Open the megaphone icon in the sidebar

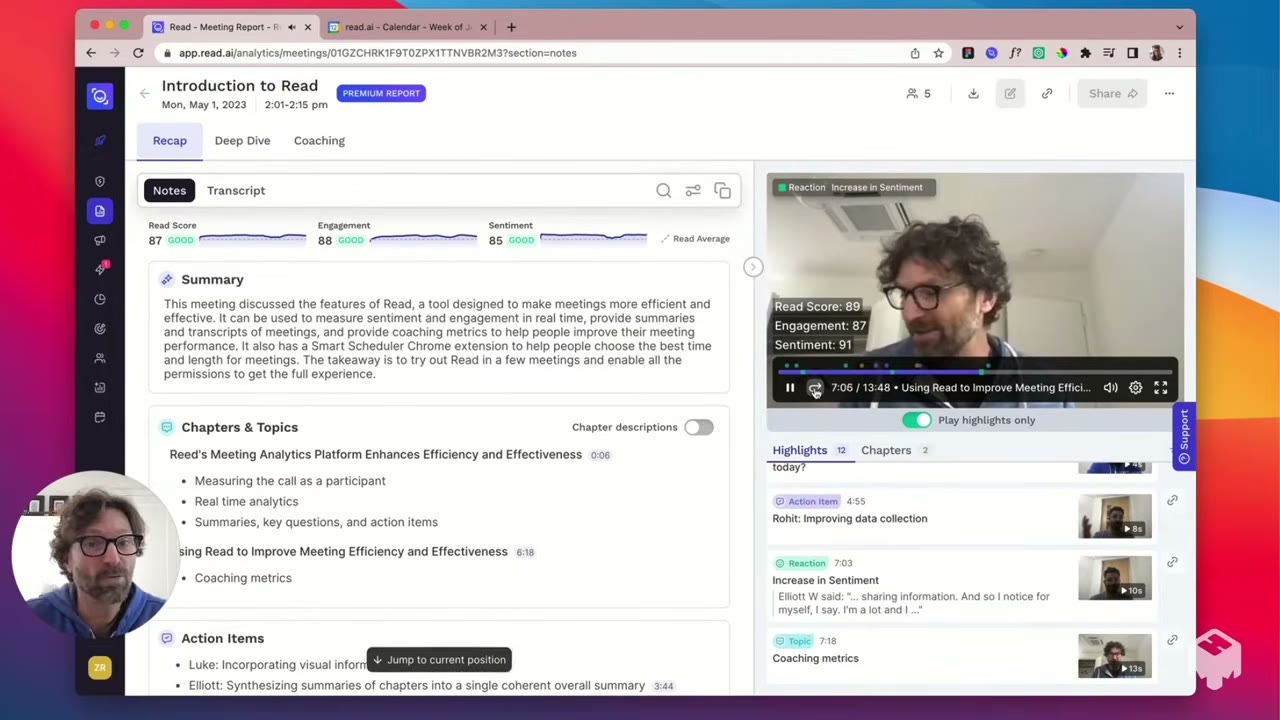(99, 240)
